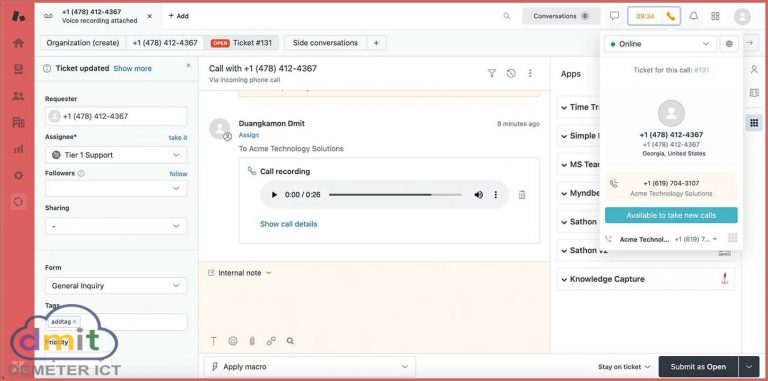Search knowledge from composer magnifier icon
This screenshot has width=768, height=381.
[290, 341]
